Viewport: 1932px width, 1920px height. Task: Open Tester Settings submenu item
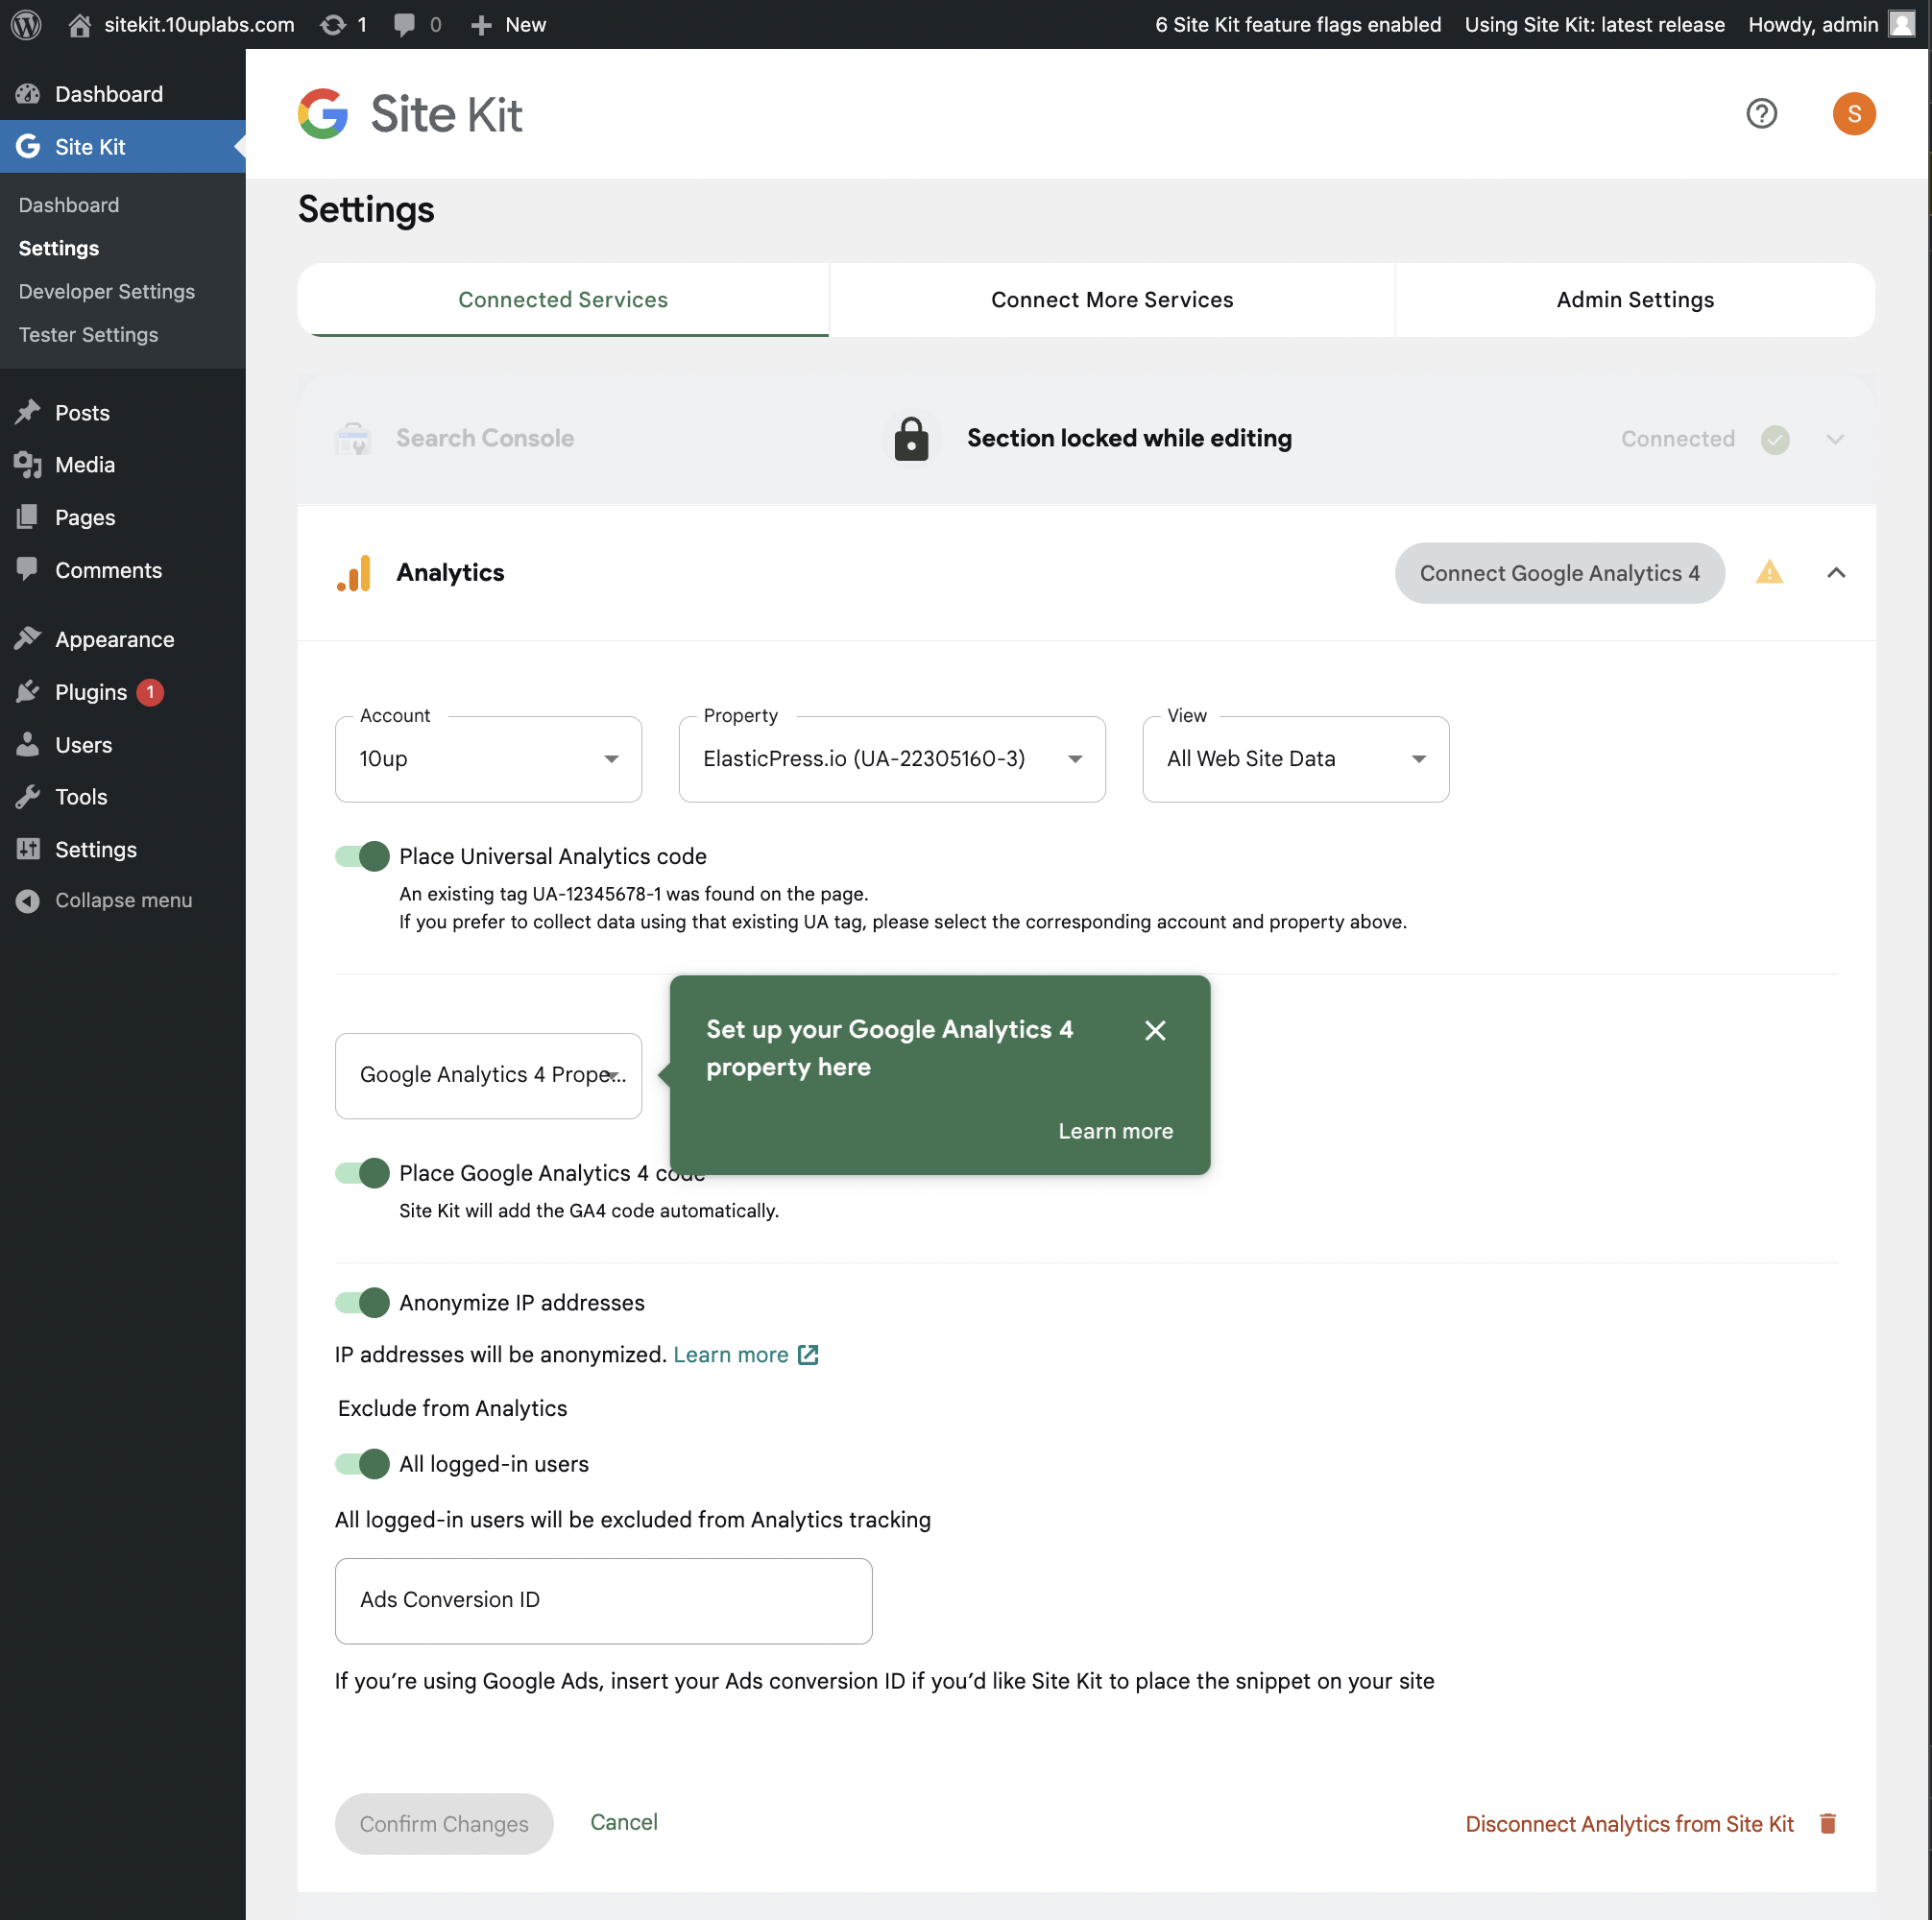coord(89,334)
